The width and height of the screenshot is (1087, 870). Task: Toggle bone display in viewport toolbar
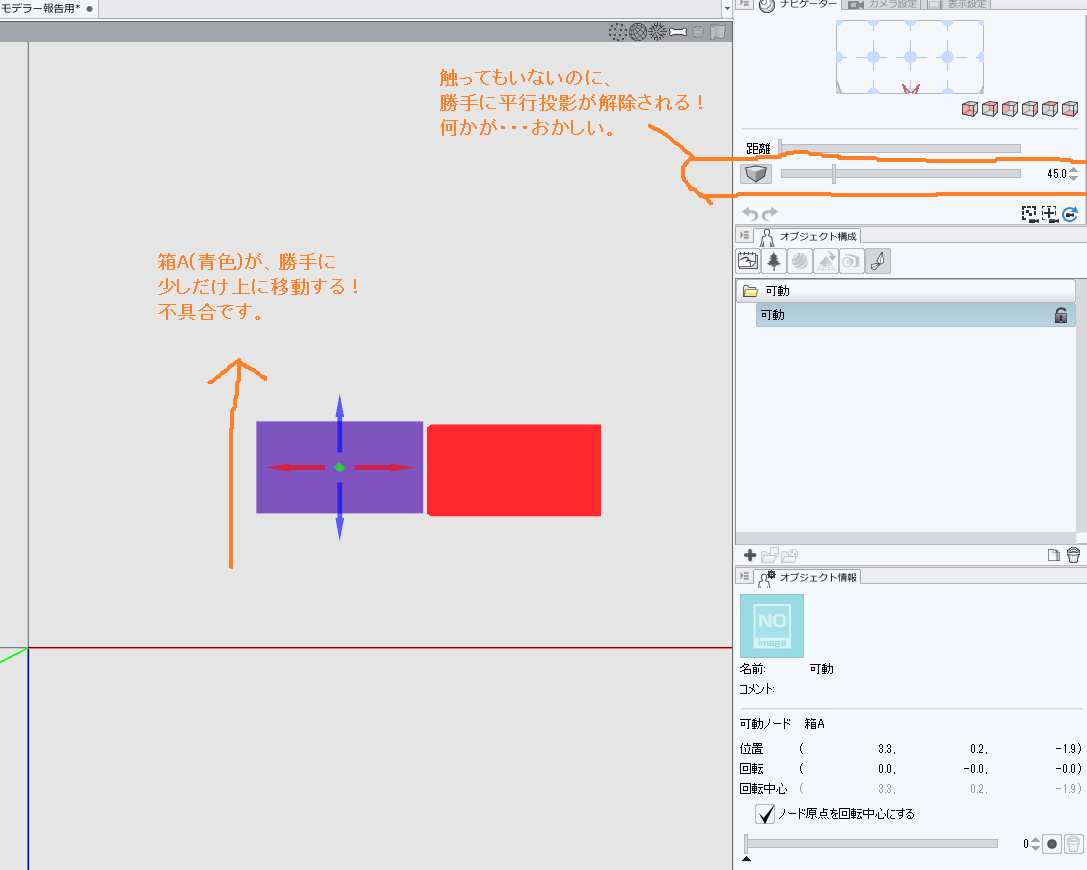pos(677,32)
